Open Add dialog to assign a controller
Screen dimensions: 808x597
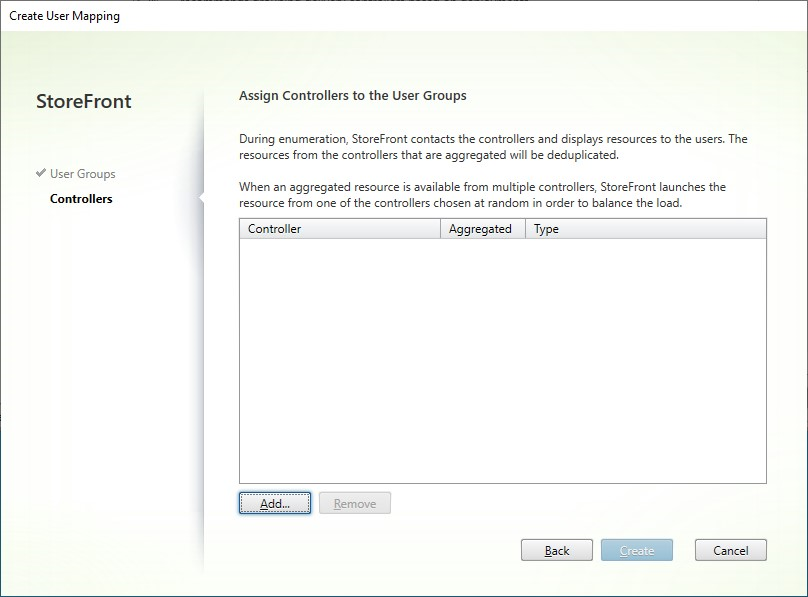[x=275, y=503]
